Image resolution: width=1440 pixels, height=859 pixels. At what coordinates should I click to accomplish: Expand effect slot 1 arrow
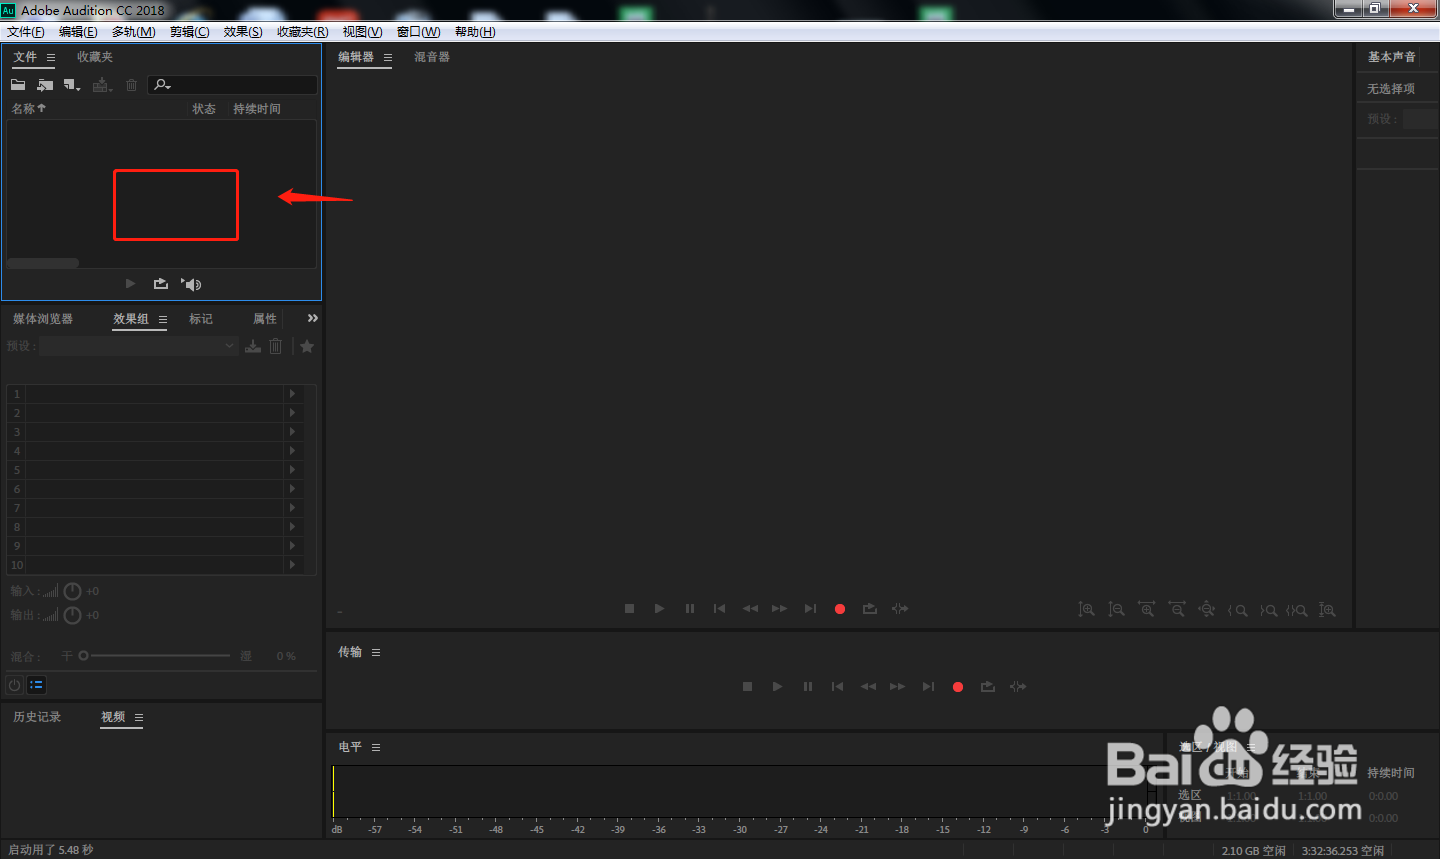point(292,394)
